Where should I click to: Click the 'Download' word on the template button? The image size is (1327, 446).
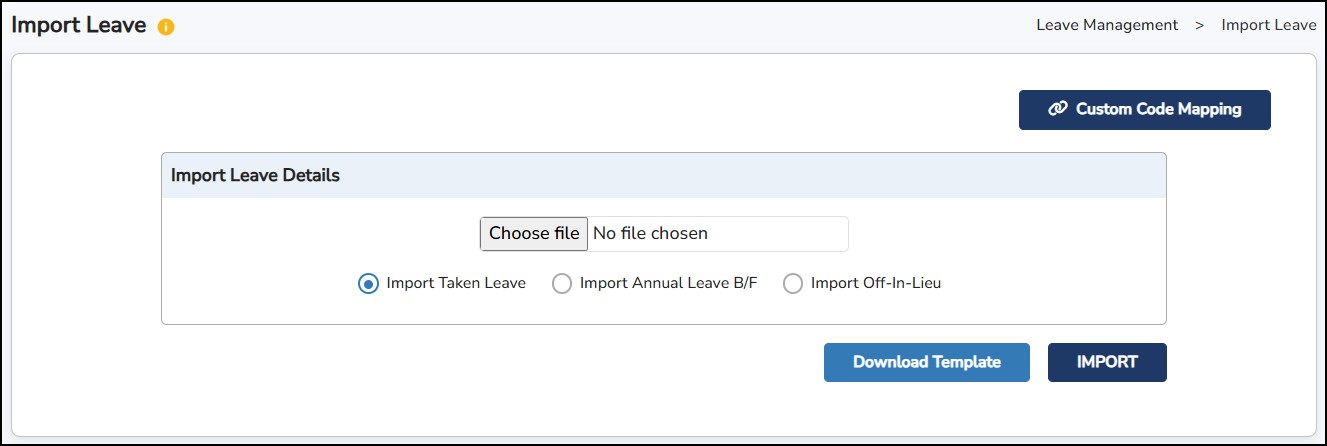tap(890, 362)
